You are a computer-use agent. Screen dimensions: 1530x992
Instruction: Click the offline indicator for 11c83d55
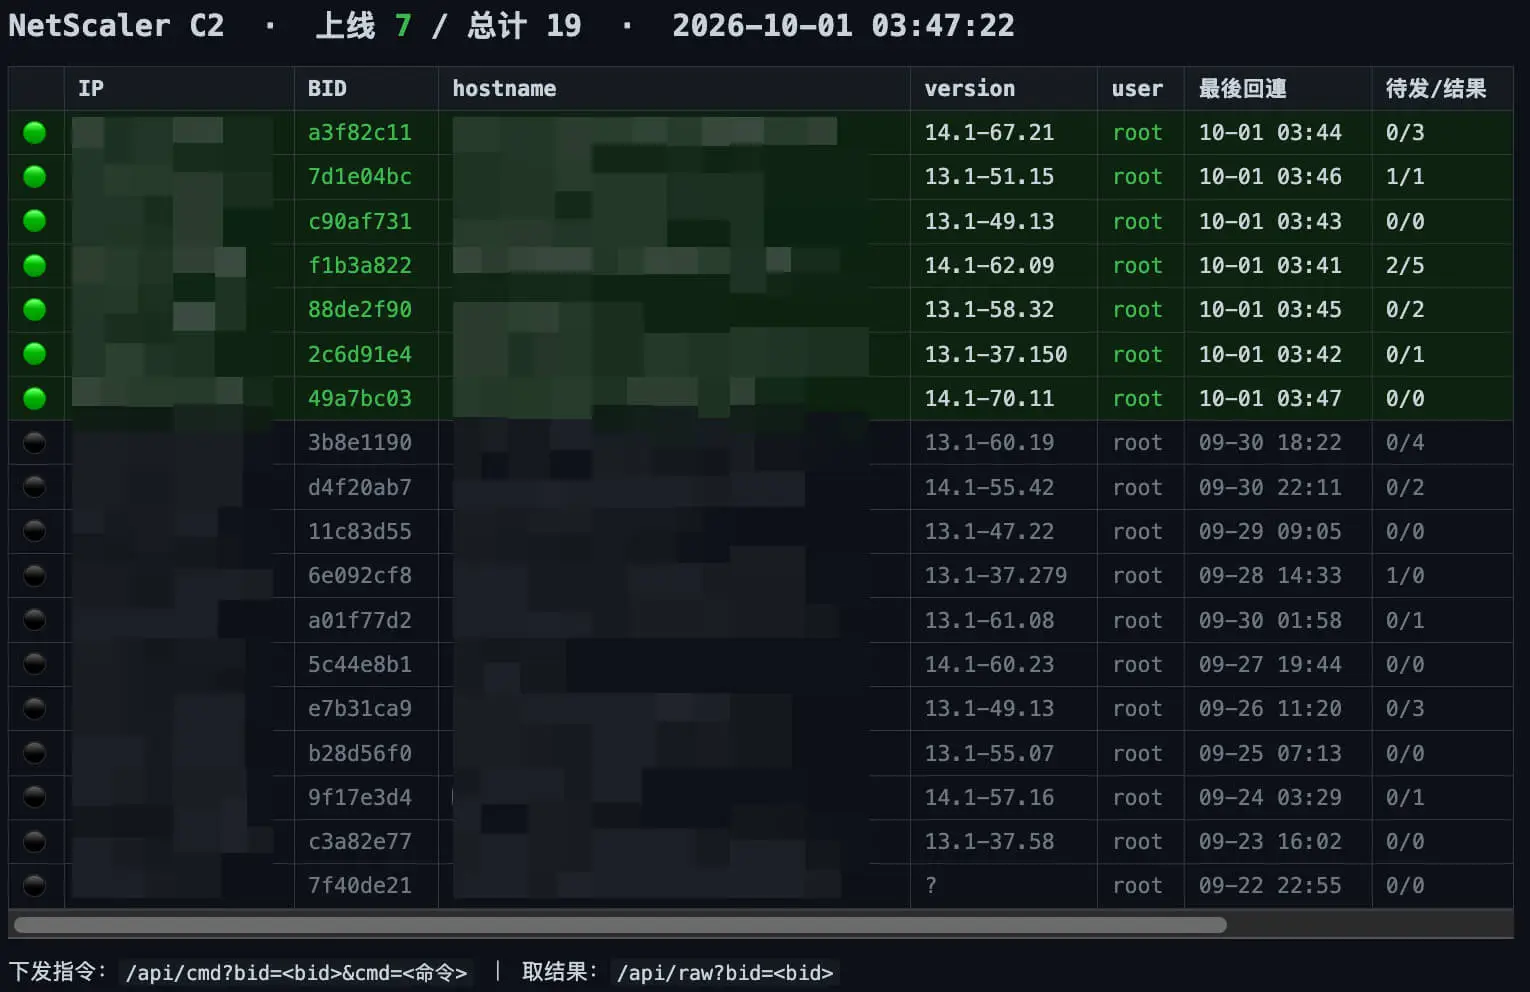pyautogui.click(x=35, y=531)
